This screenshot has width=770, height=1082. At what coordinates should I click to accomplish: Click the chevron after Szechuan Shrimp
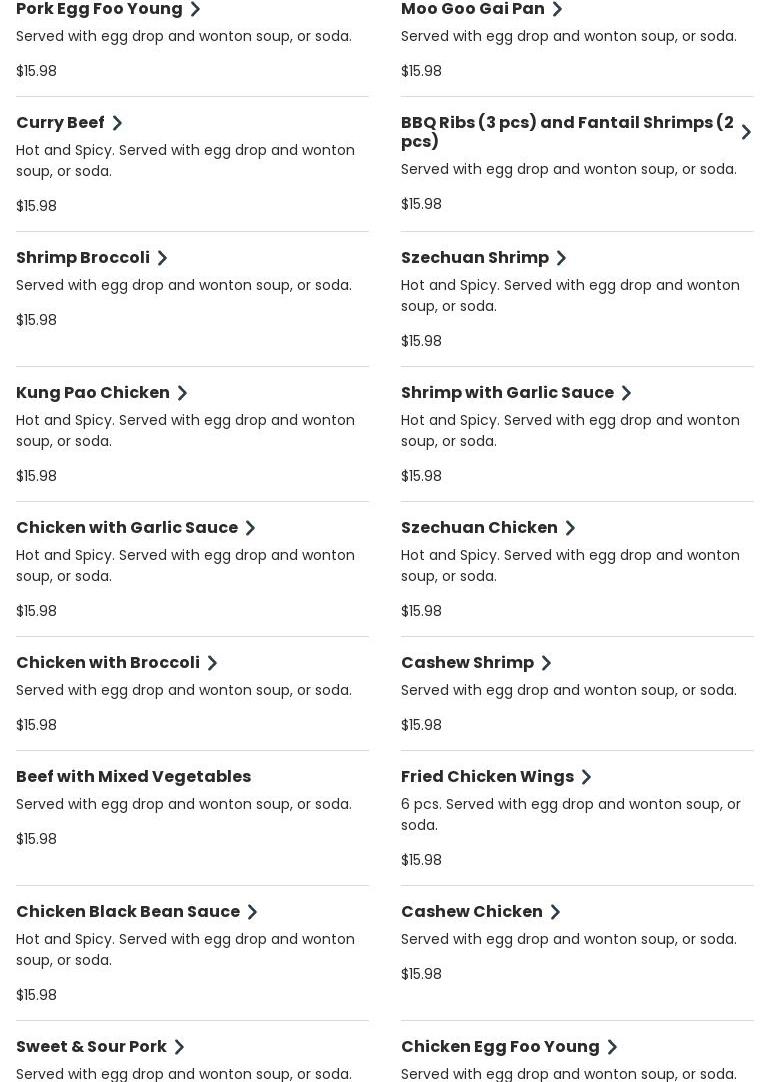click(561, 258)
